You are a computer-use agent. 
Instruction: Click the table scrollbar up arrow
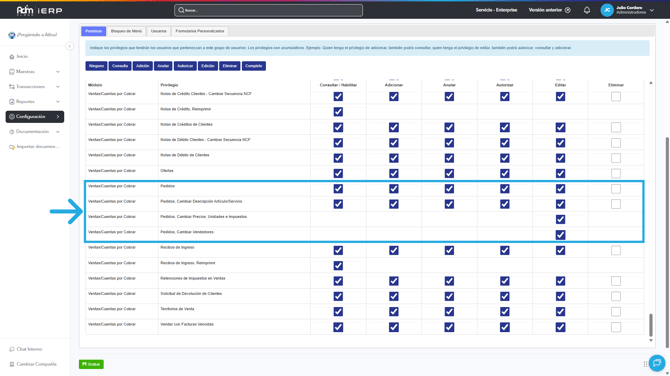651,83
